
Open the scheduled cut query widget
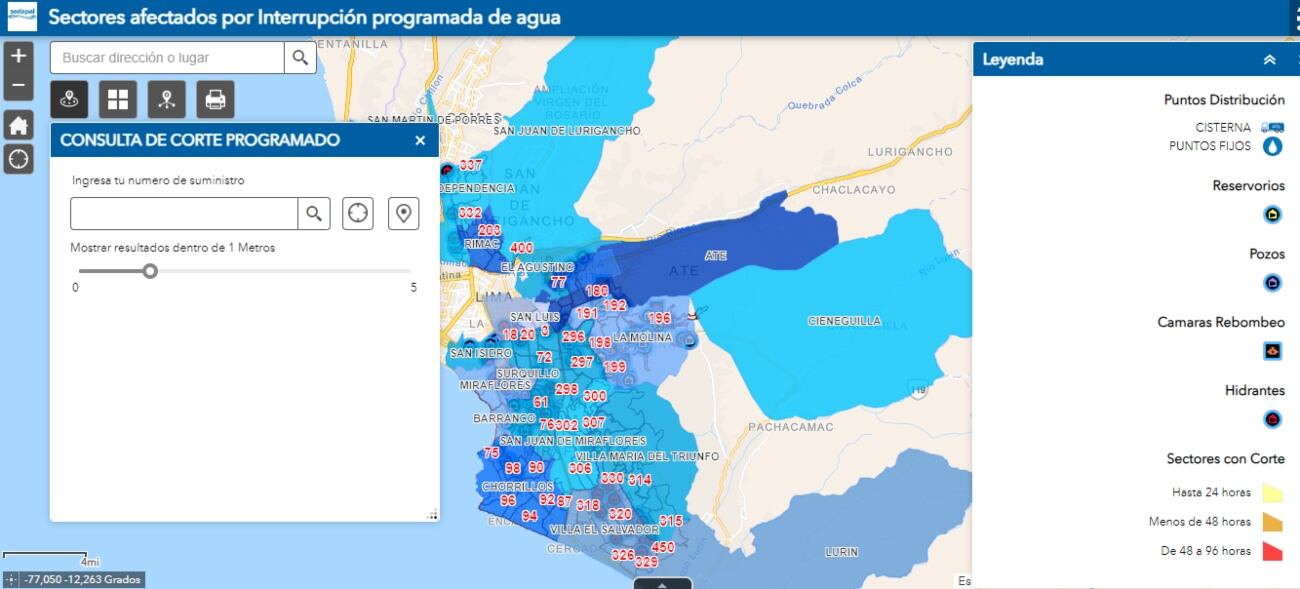point(70,99)
